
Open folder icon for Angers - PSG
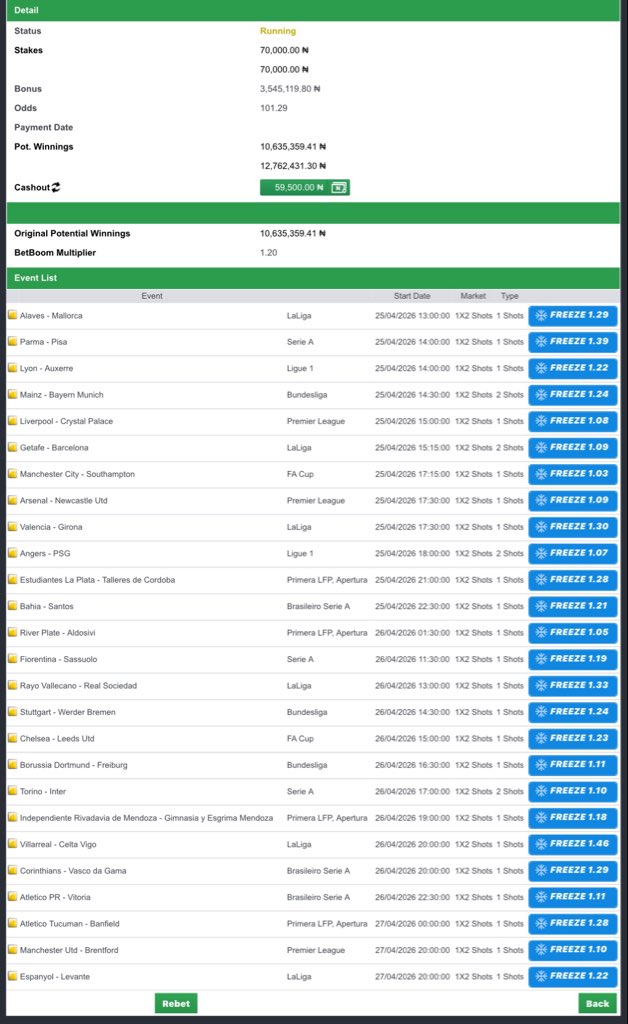(12, 552)
